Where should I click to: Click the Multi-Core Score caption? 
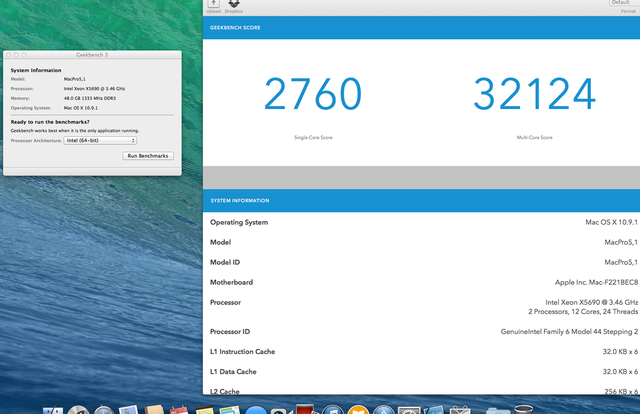pos(534,138)
